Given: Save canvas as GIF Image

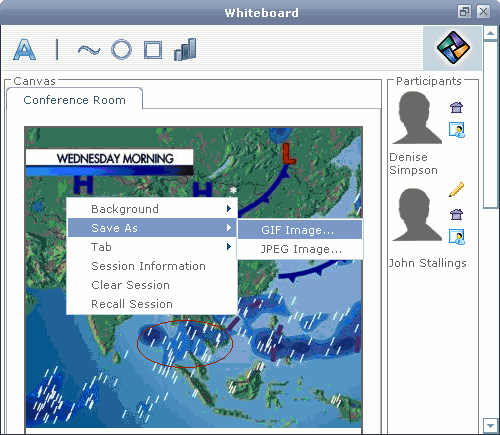Looking at the screenshot, I should [300, 230].
